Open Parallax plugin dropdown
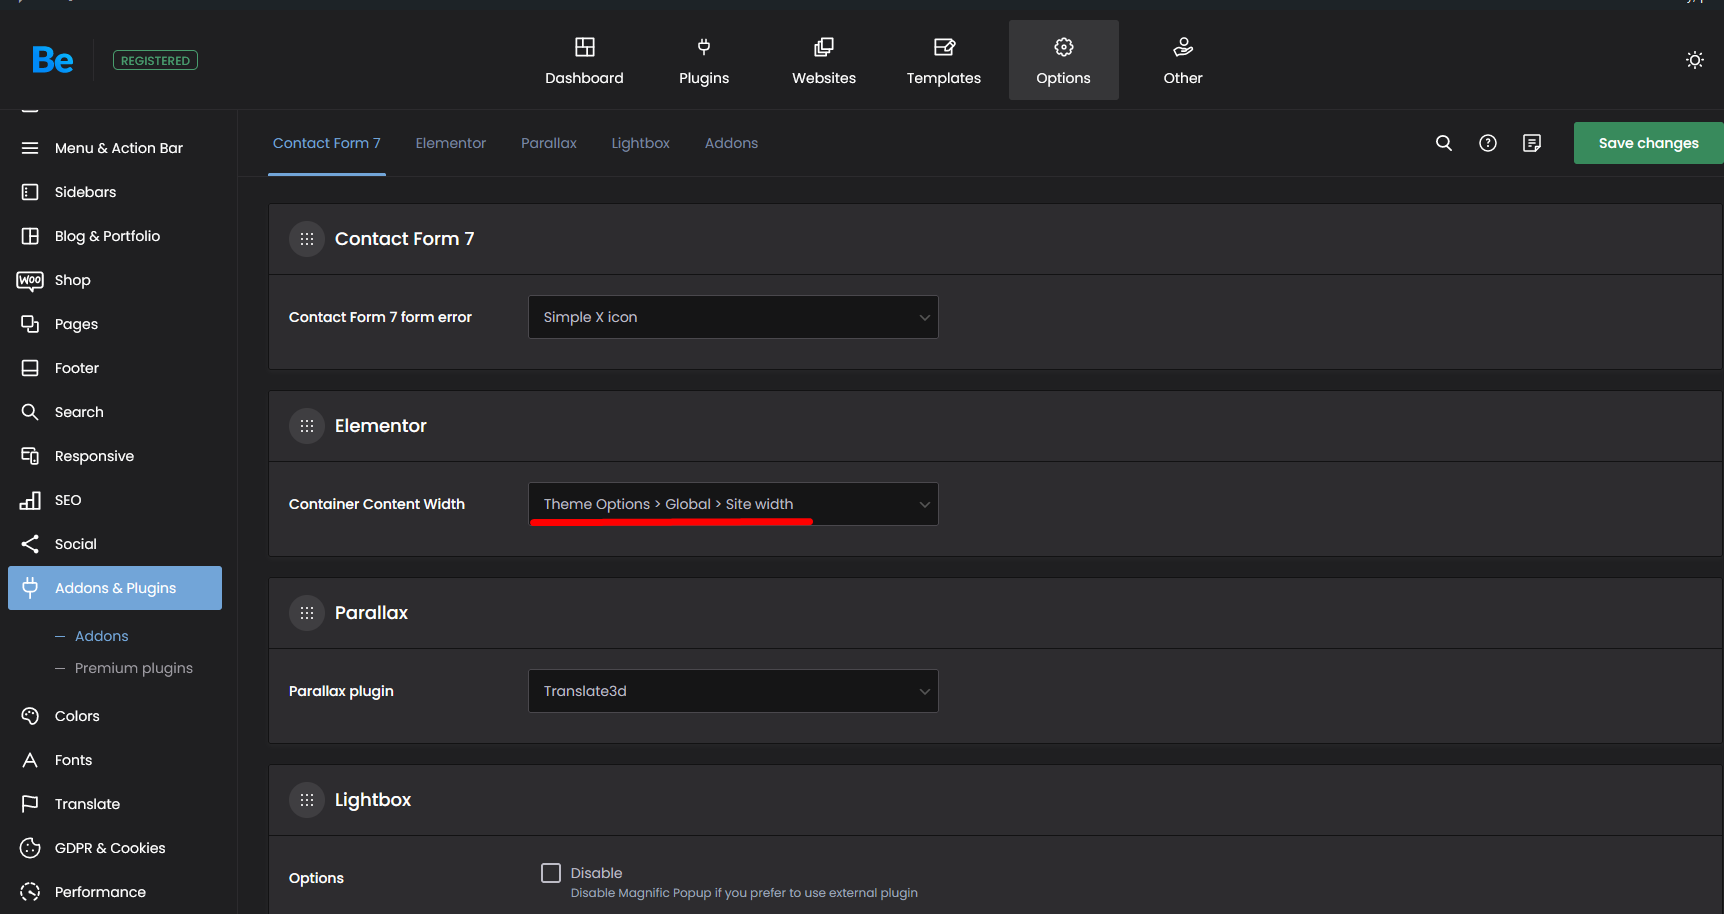 point(733,691)
